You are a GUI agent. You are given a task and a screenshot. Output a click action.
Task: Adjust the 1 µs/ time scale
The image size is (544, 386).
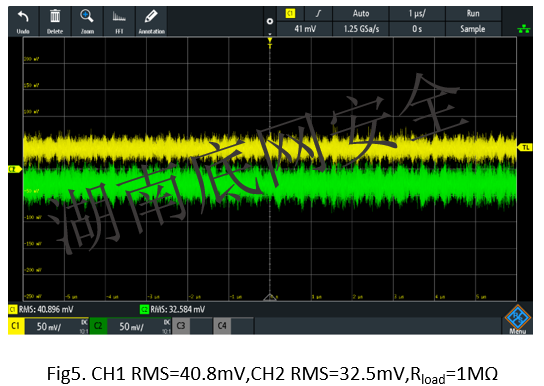(417, 14)
